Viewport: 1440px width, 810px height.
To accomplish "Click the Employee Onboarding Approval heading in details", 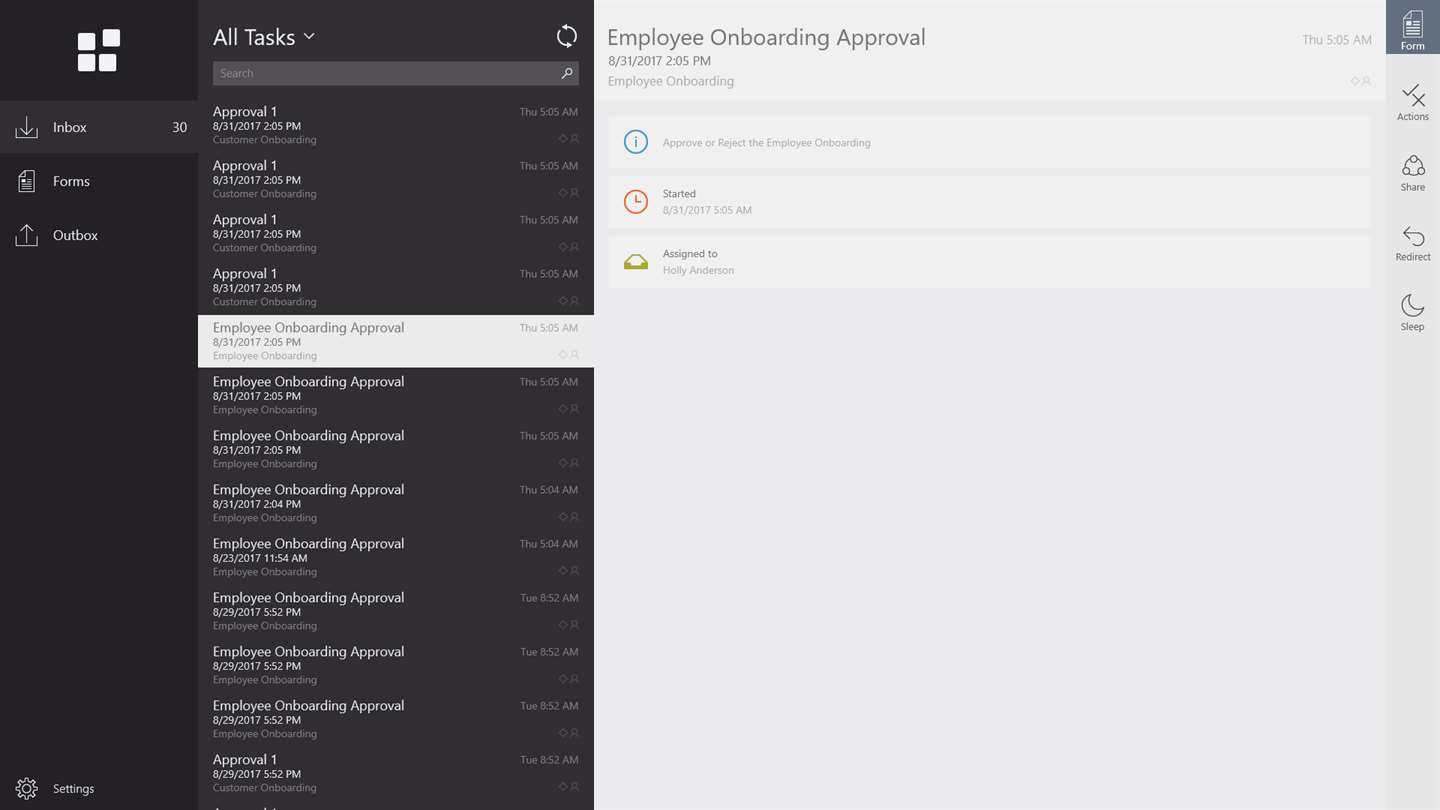I will tap(766, 37).
